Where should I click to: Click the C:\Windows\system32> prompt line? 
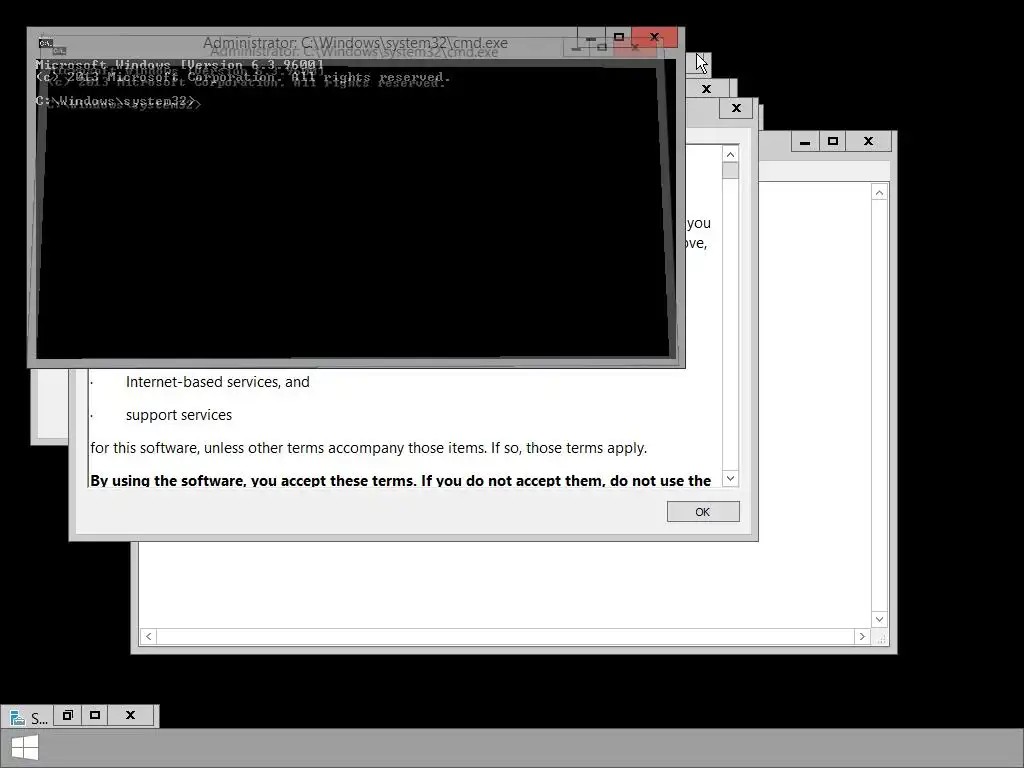pyautogui.click(x=117, y=101)
